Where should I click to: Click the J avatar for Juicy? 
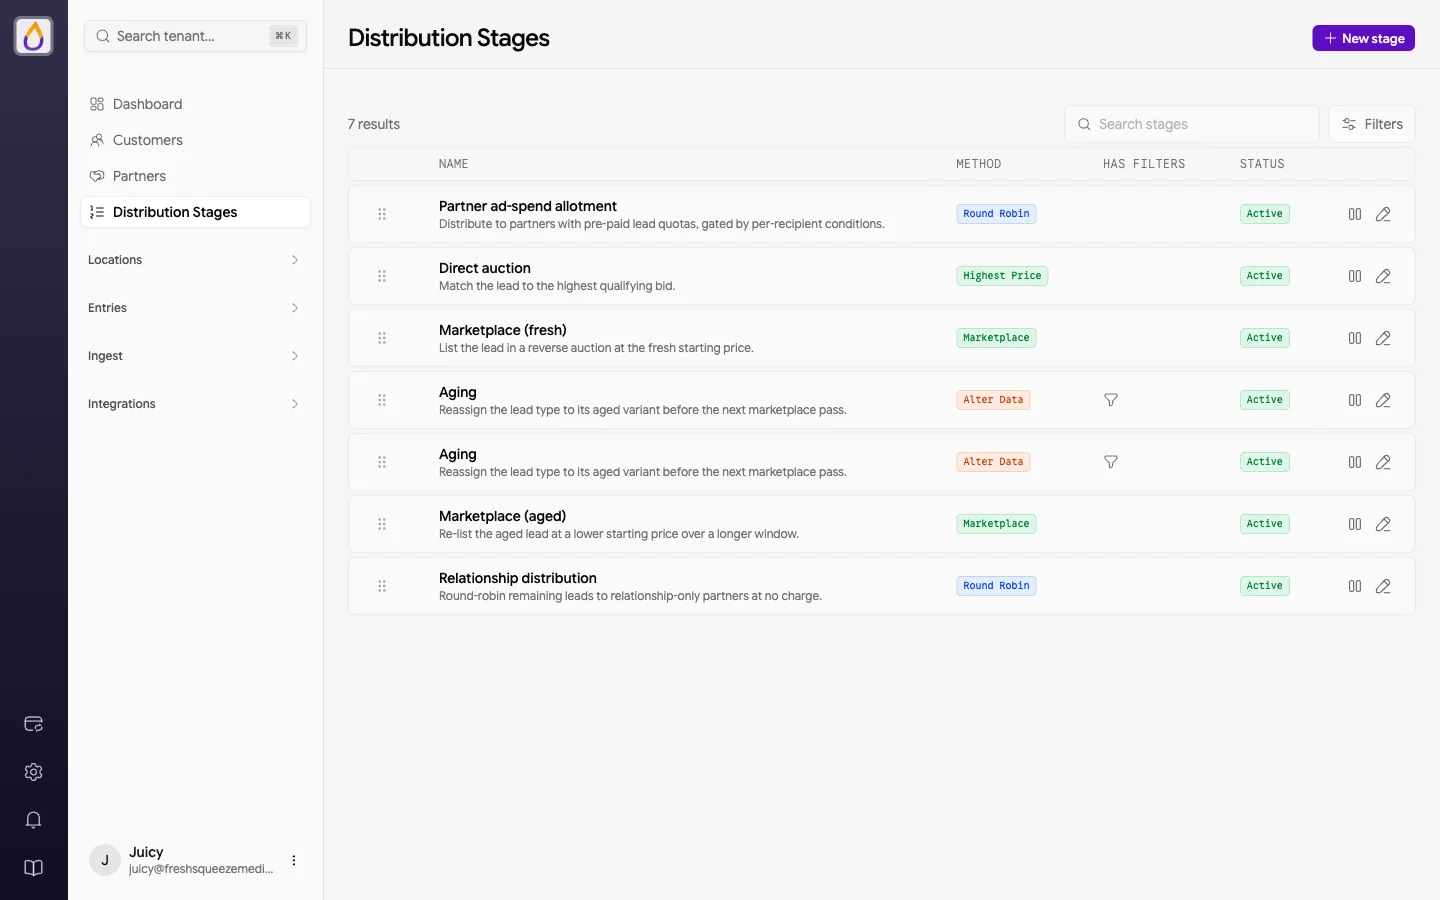tap(105, 860)
